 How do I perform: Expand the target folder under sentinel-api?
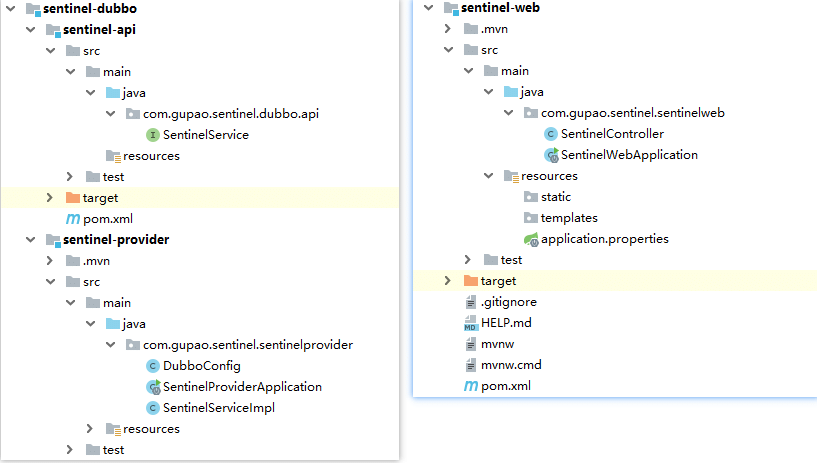click(x=50, y=198)
